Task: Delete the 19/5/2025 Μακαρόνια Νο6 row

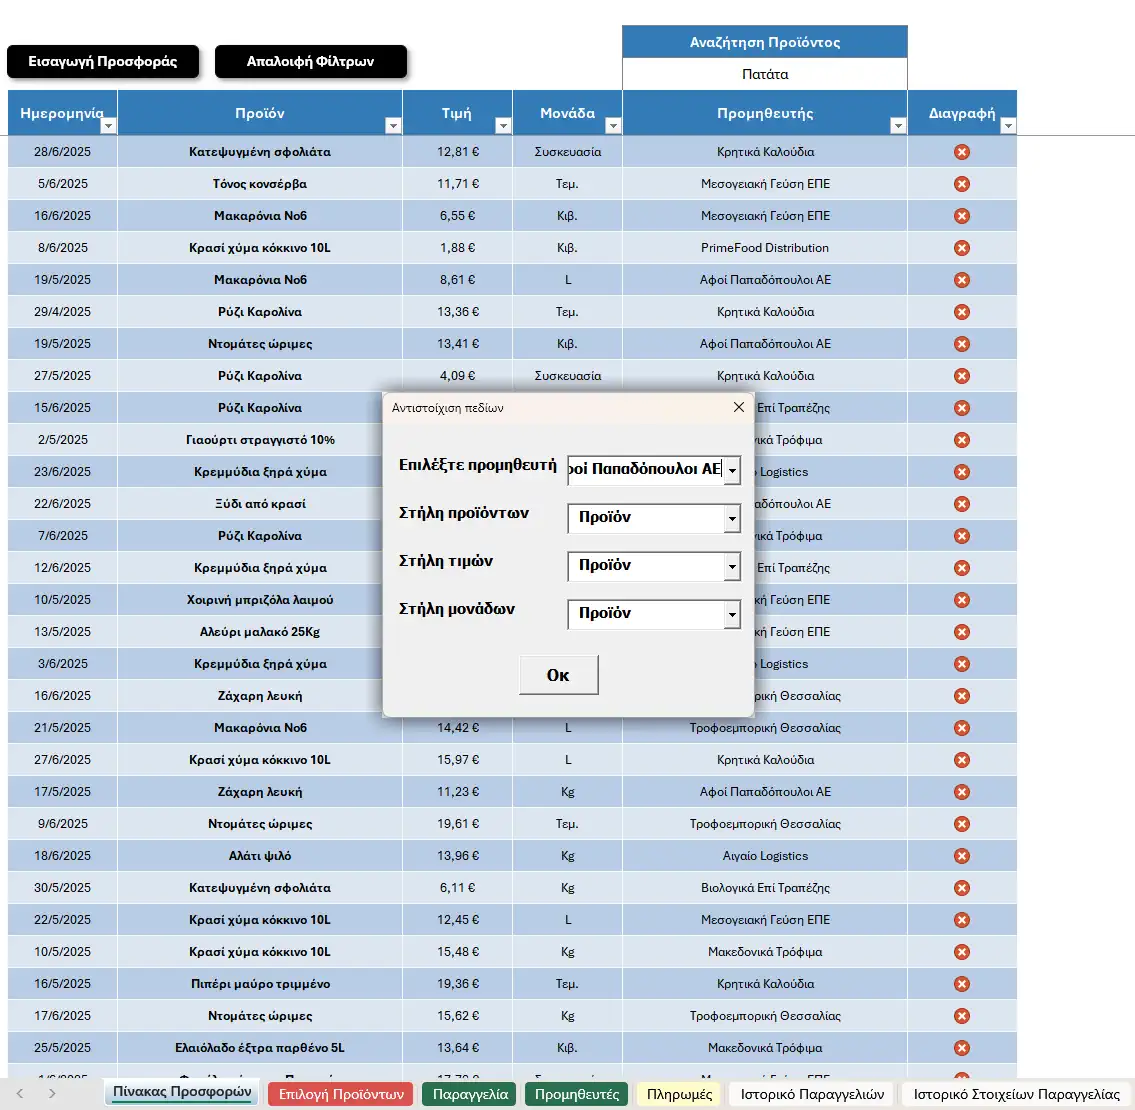Action: 961,279
